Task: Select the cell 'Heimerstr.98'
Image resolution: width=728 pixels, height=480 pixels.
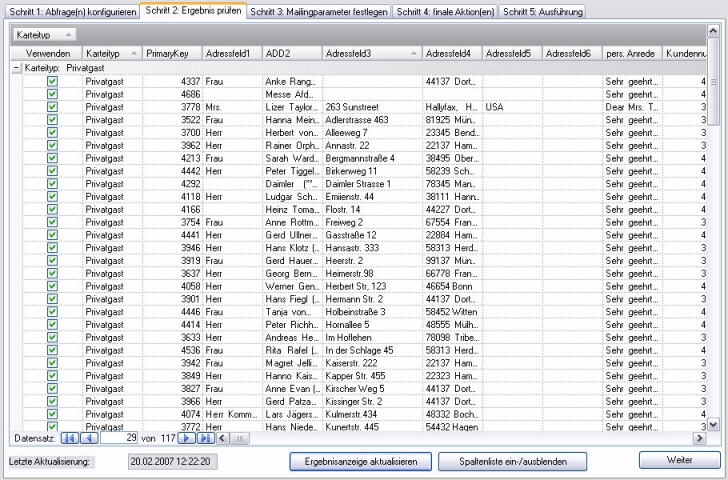Action: [372, 273]
